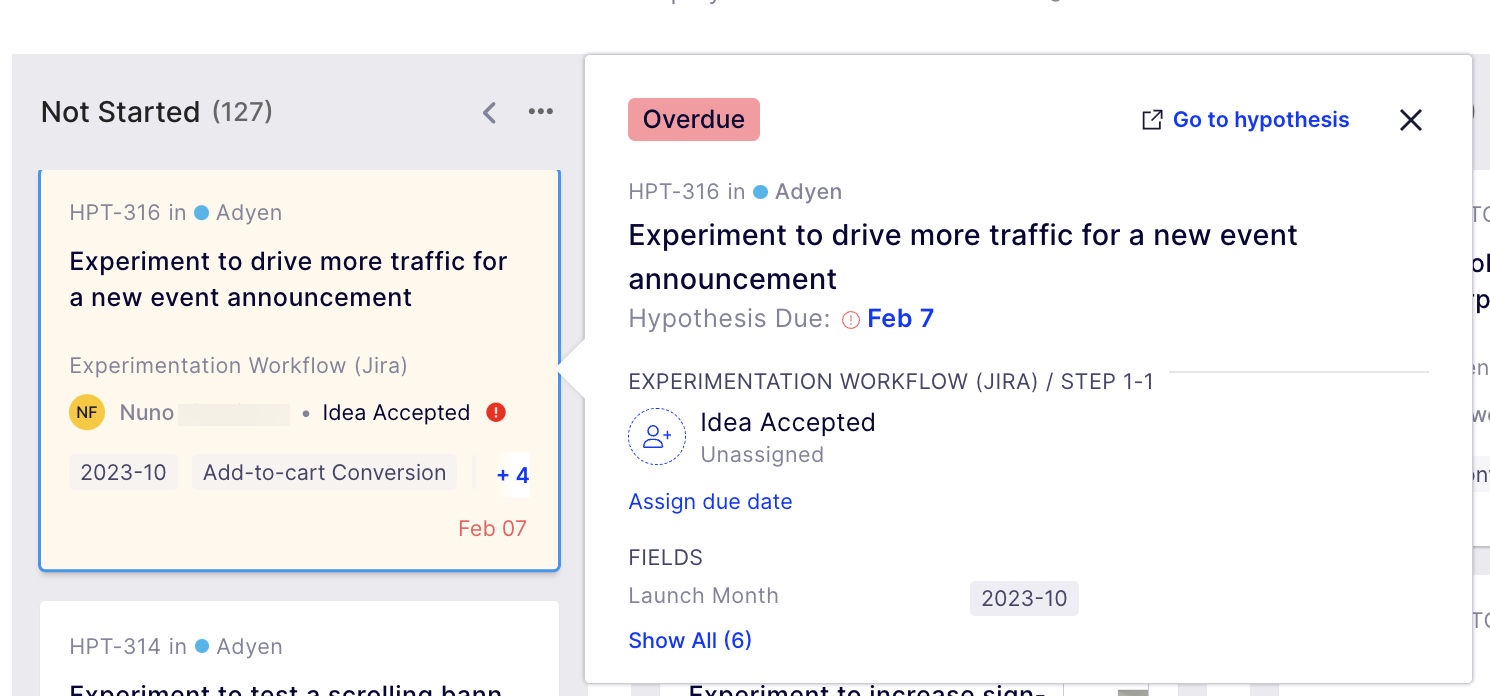Expand fields with Show All (6)

point(690,641)
